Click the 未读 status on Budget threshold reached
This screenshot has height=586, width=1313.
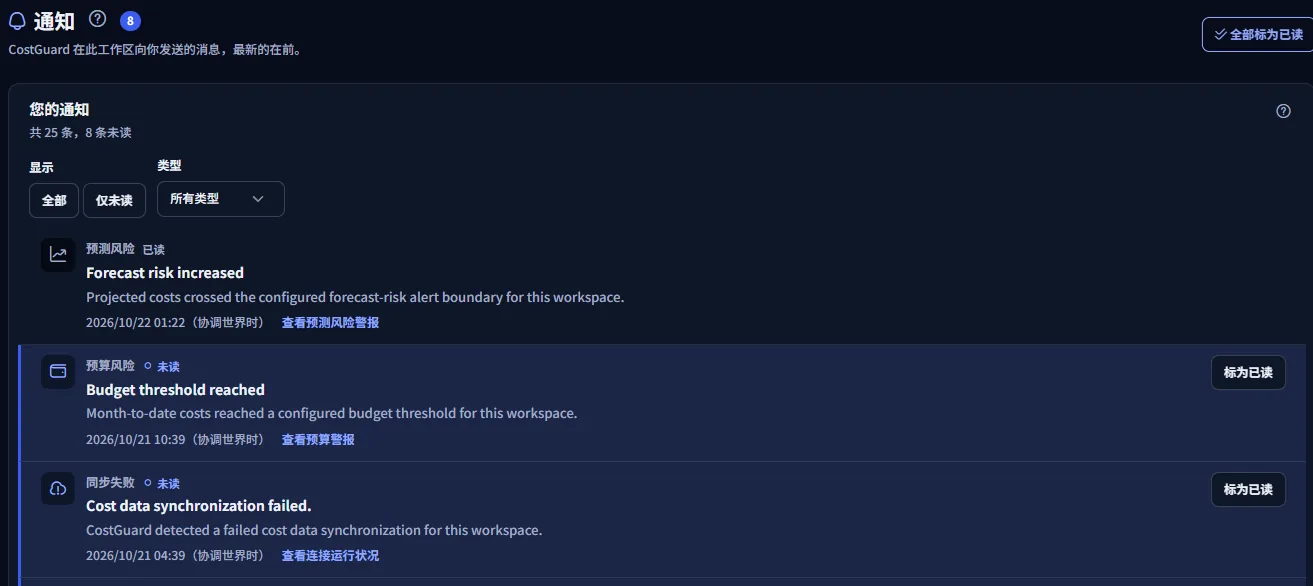click(162, 367)
